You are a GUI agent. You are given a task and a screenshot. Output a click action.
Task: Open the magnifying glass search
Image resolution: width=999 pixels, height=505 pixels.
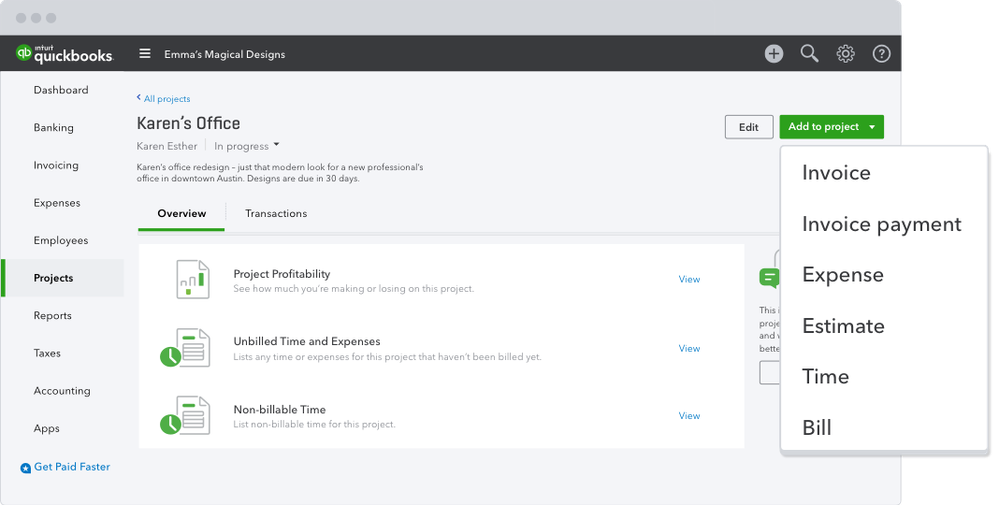pyautogui.click(x=810, y=54)
